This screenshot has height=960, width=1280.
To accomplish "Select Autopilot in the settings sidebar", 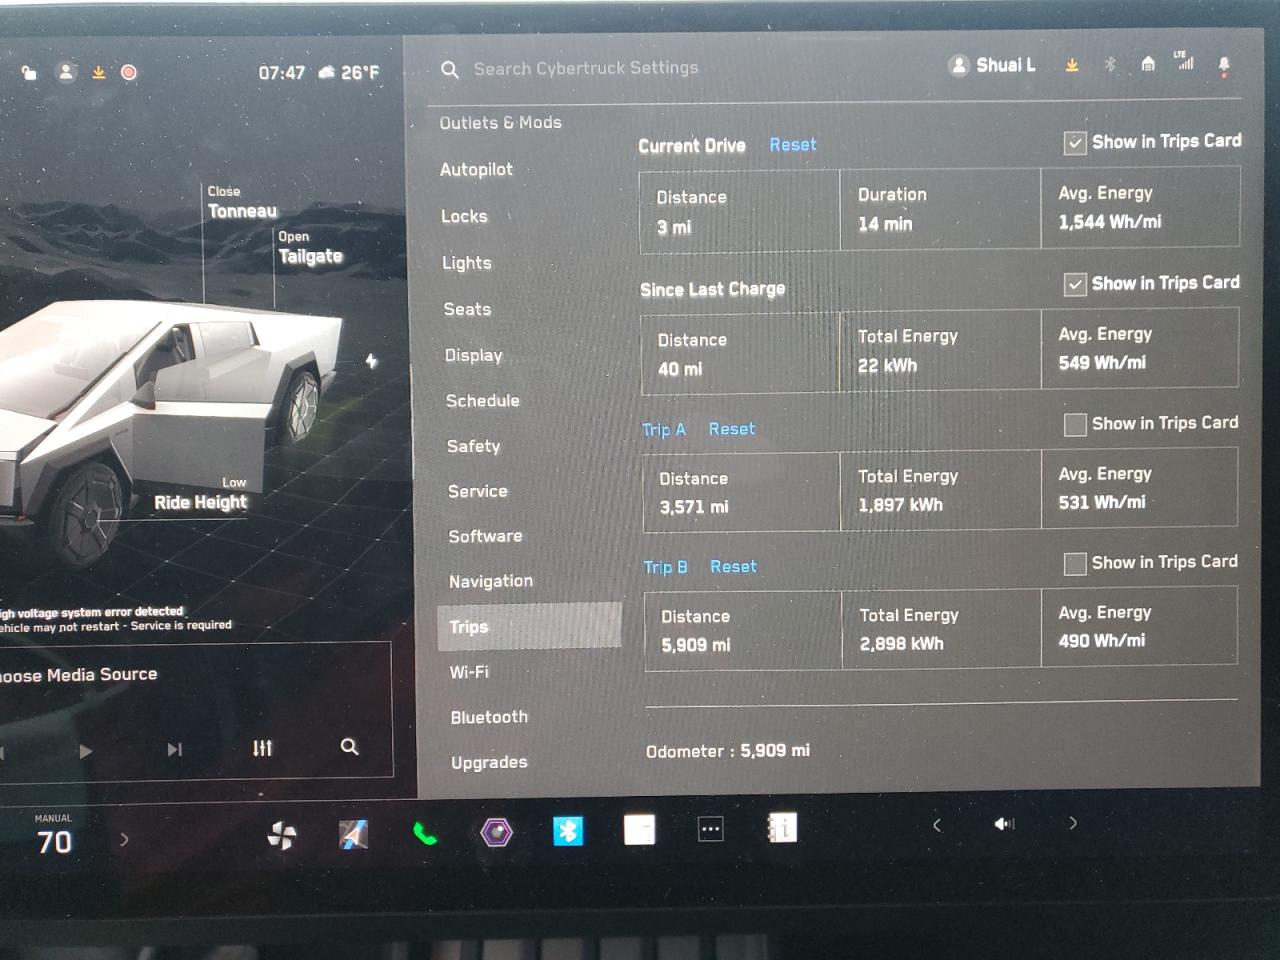I will pyautogui.click(x=476, y=170).
